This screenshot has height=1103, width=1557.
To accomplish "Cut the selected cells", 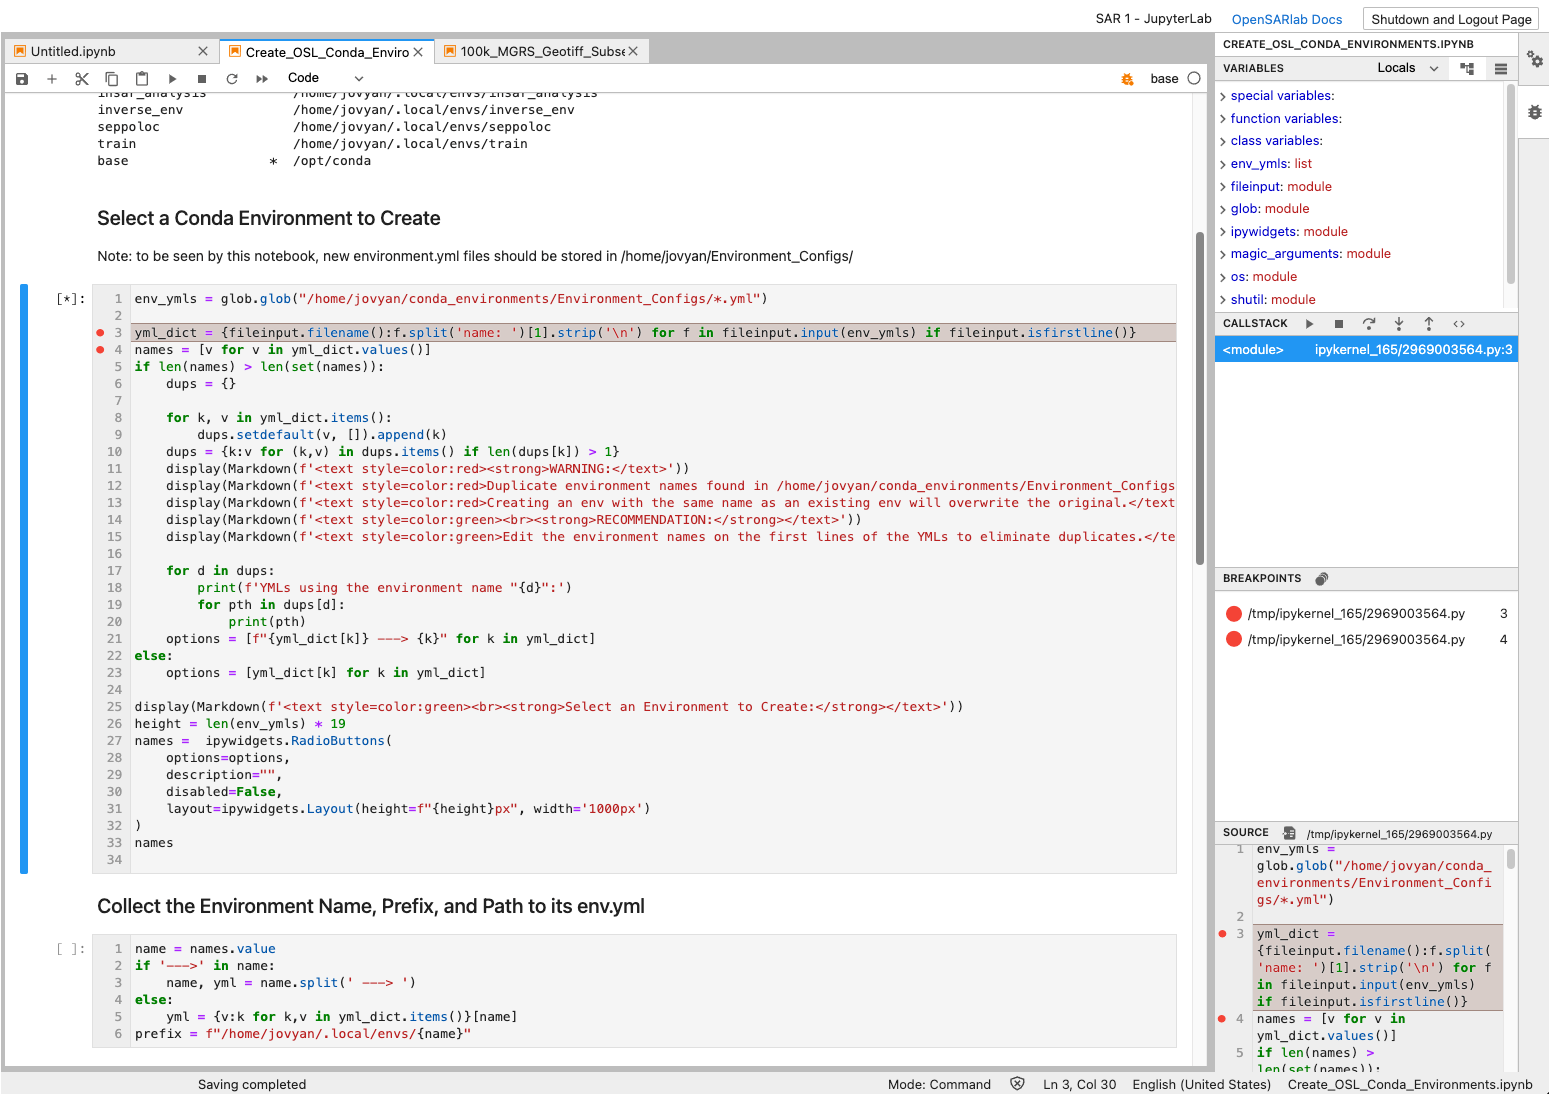I will 82,78.
